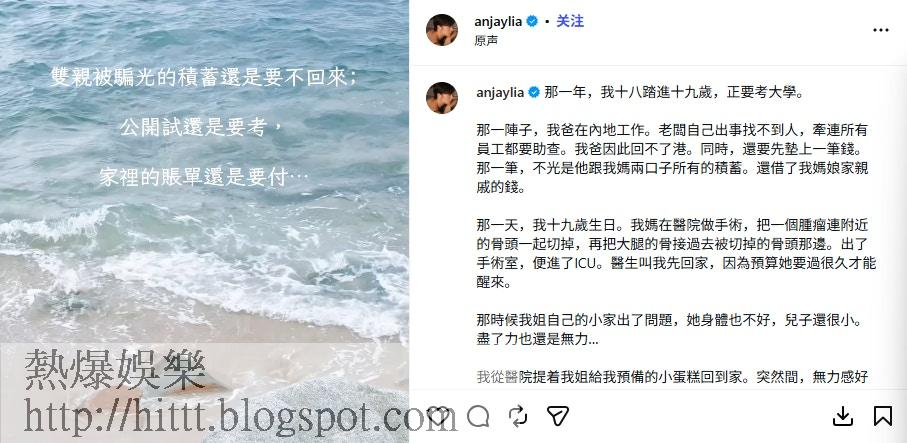Download the post media
The height and width of the screenshot is (443, 907).
[x=843, y=416]
